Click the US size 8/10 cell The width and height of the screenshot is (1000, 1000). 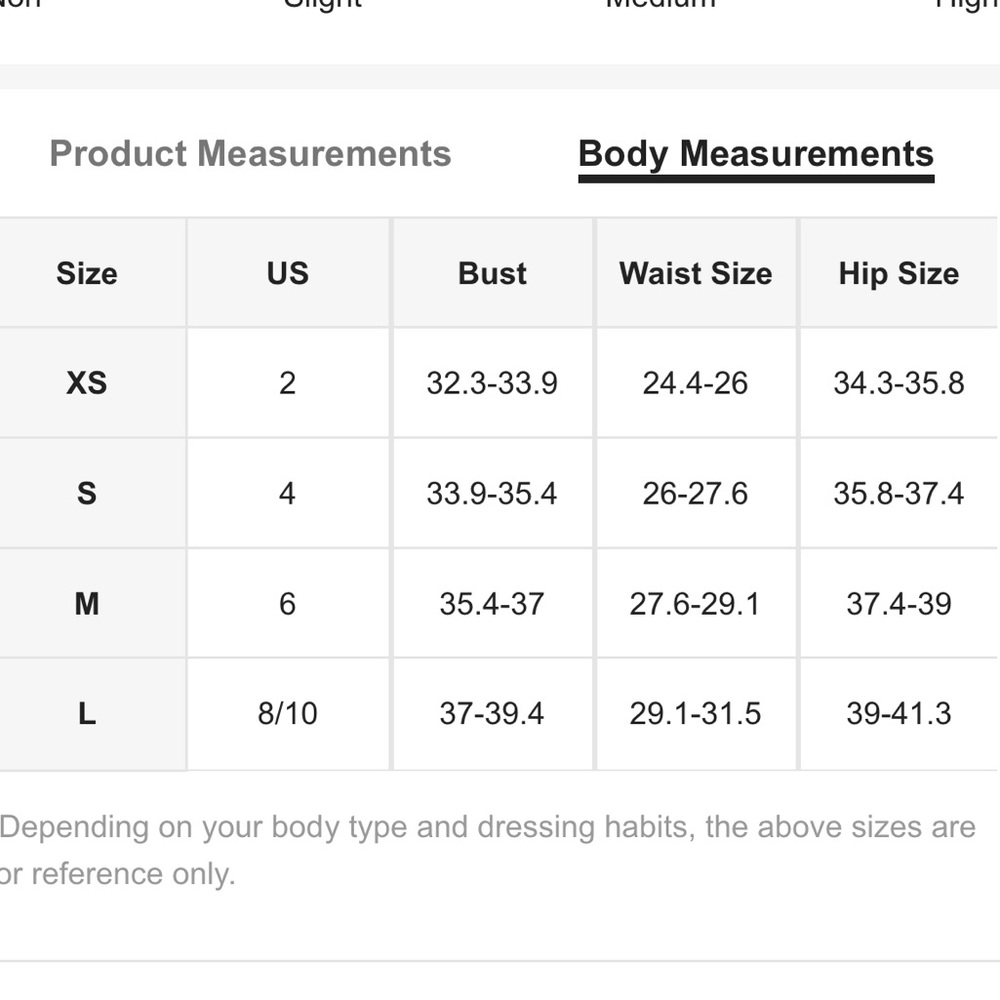click(288, 714)
